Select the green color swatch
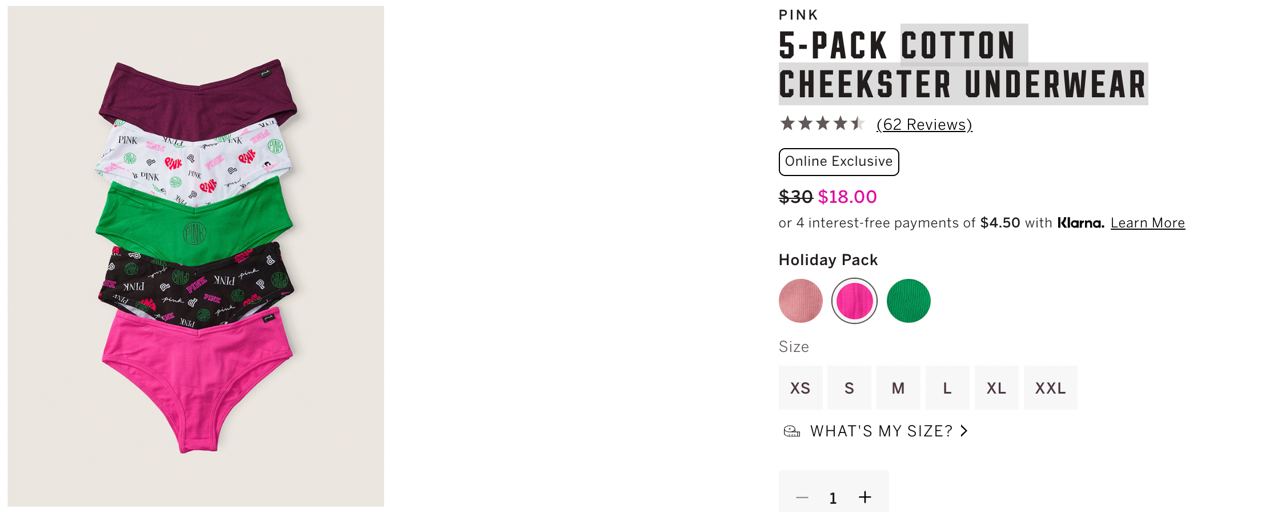 pos(908,301)
